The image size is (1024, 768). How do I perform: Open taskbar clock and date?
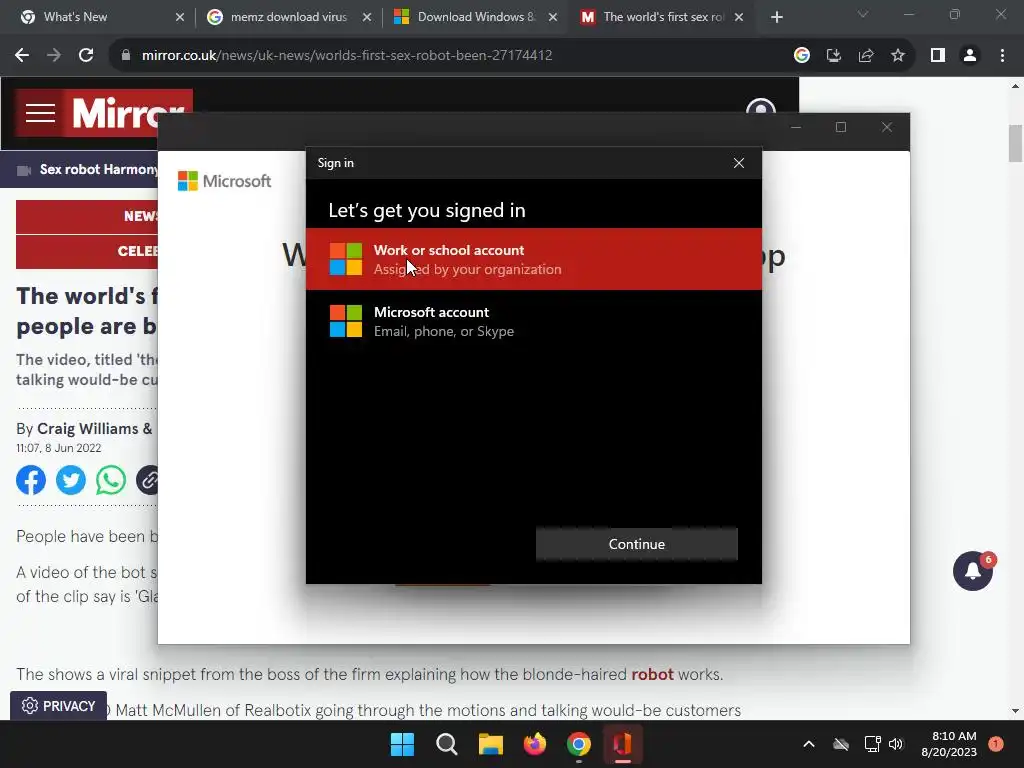point(949,744)
